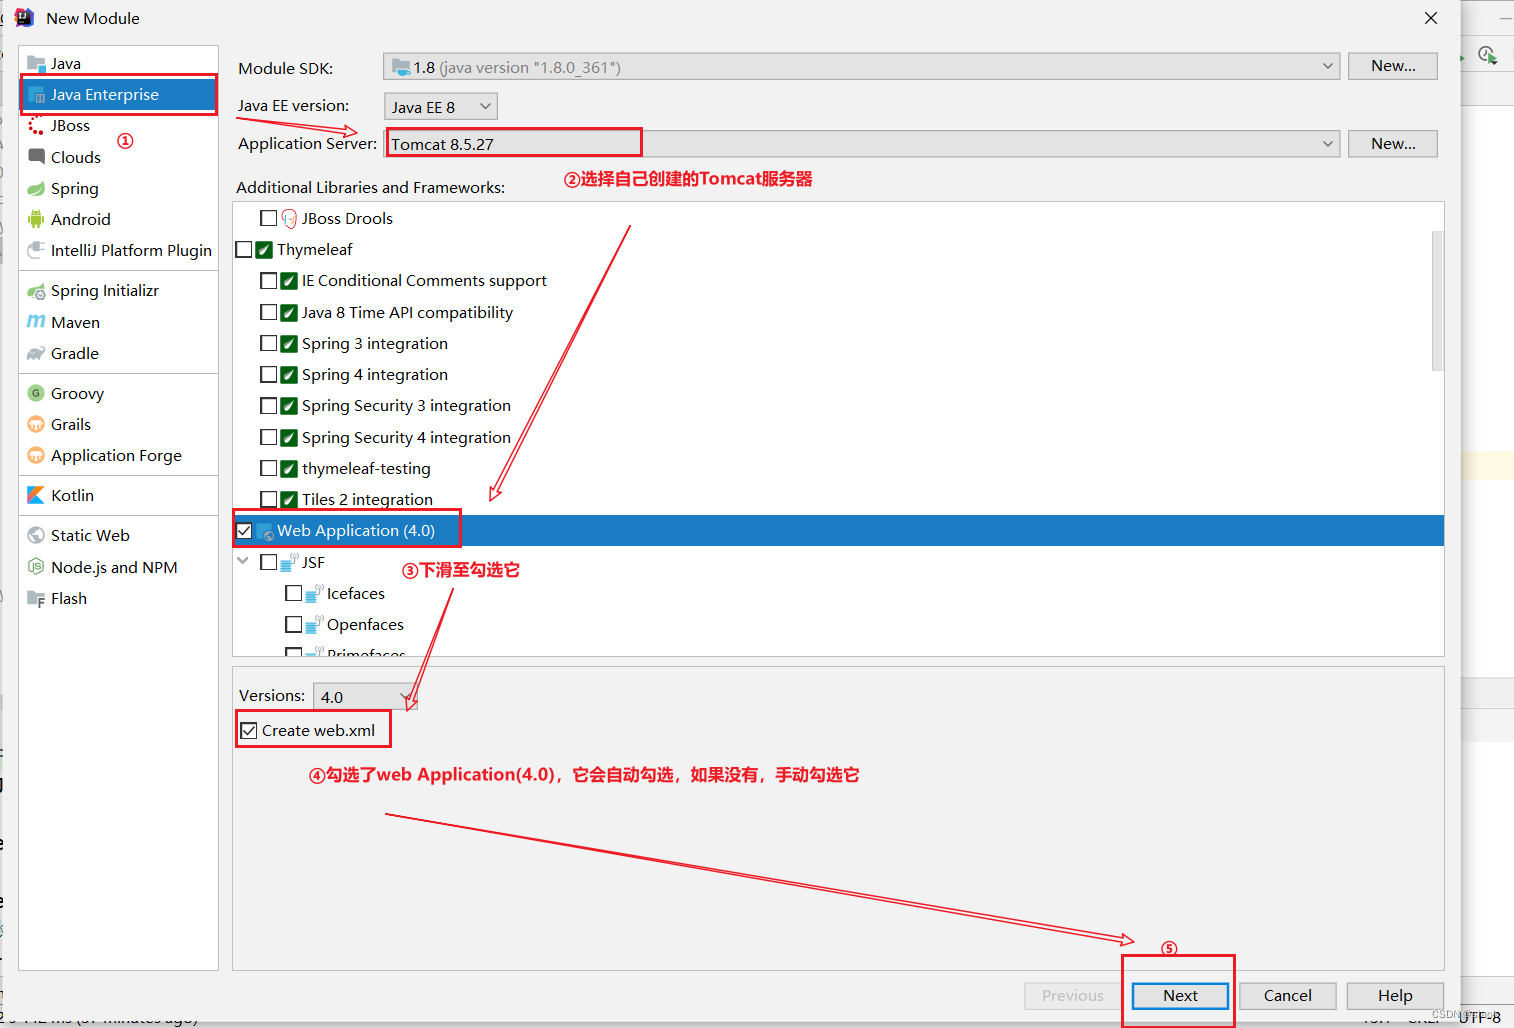This screenshot has width=1514, height=1028.
Task: Check Spring 4 integration
Action: [x=268, y=374]
